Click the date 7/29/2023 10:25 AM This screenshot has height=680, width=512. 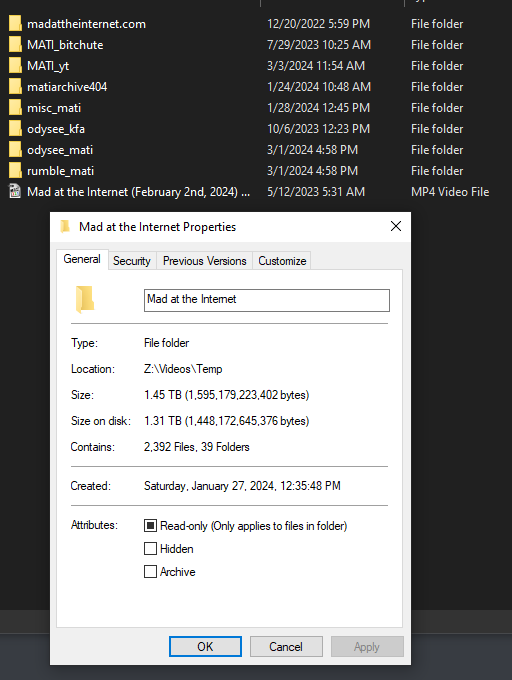[319, 45]
